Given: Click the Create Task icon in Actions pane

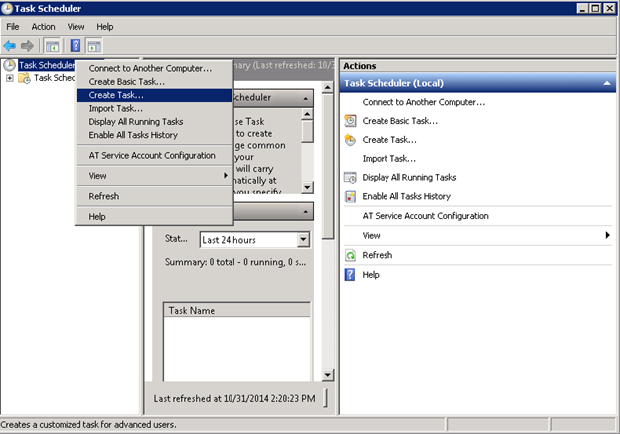Looking at the screenshot, I should click(350, 140).
